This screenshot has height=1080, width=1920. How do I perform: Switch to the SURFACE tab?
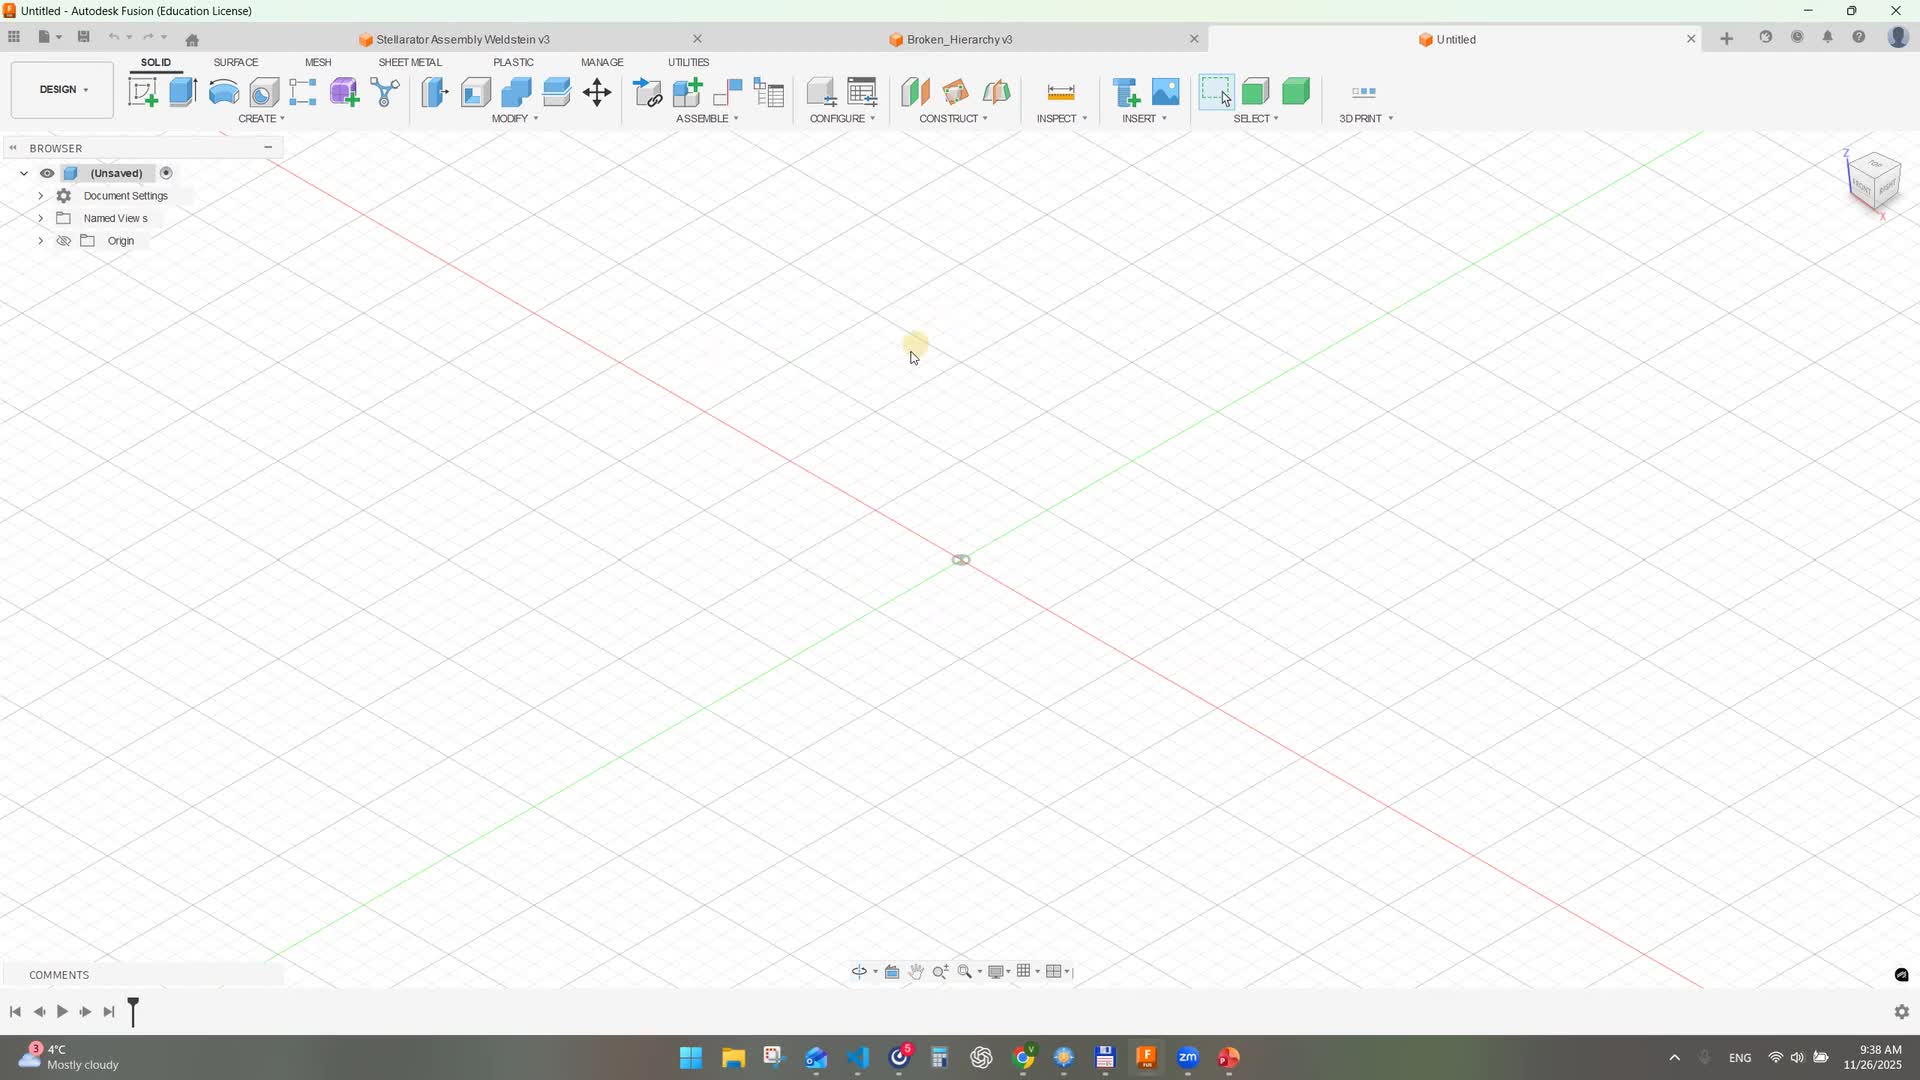236,62
